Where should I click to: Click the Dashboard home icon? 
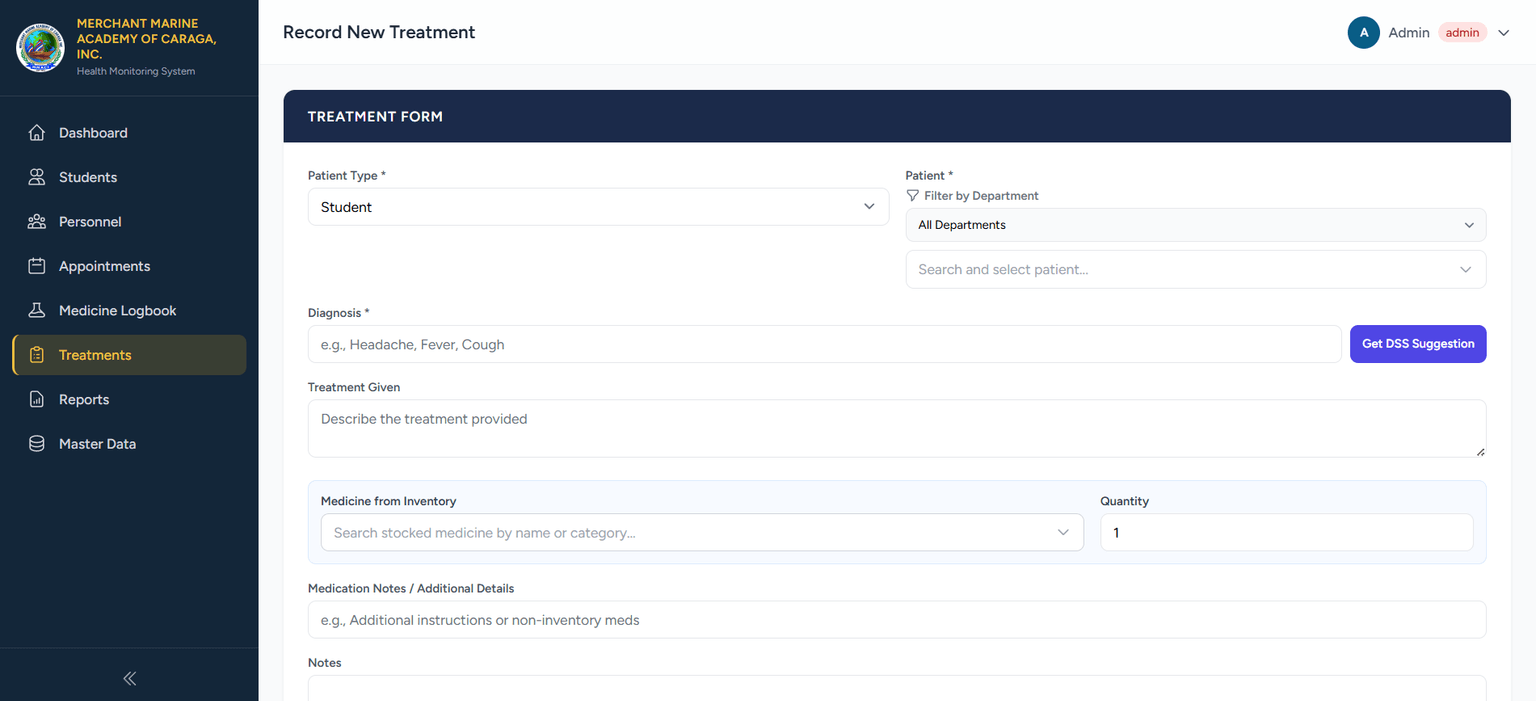click(x=37, y=133)
